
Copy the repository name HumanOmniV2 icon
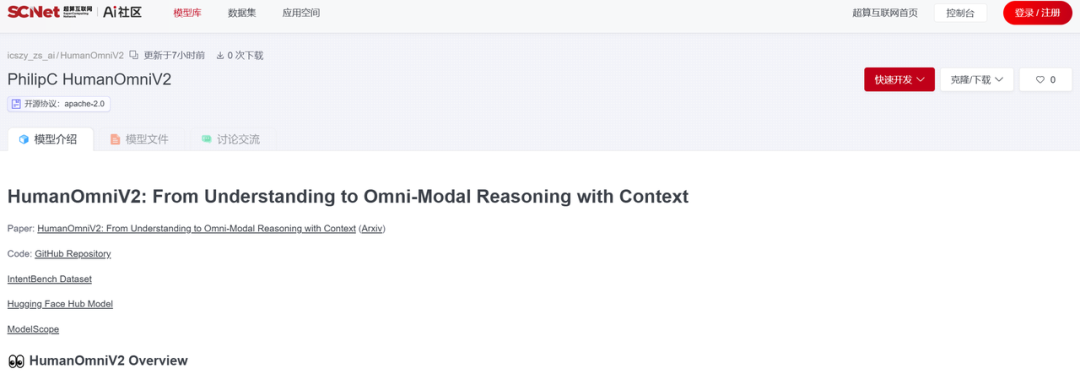[x=134, y=55]
